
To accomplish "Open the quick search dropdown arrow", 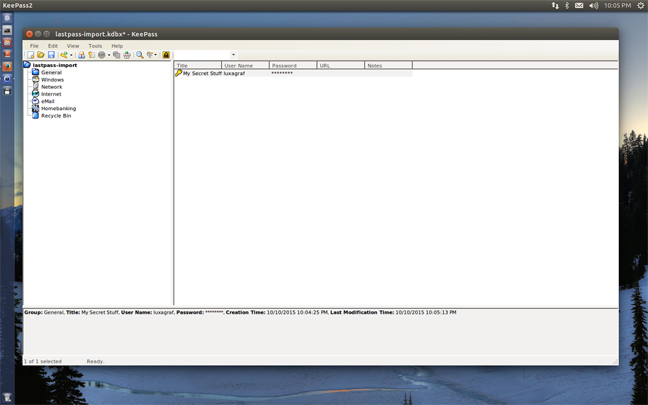I will click(233, 55).
